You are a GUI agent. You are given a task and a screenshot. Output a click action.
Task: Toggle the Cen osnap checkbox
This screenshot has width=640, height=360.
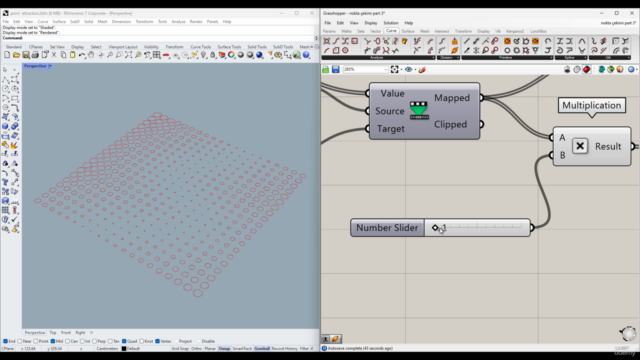tap(68, 341)
